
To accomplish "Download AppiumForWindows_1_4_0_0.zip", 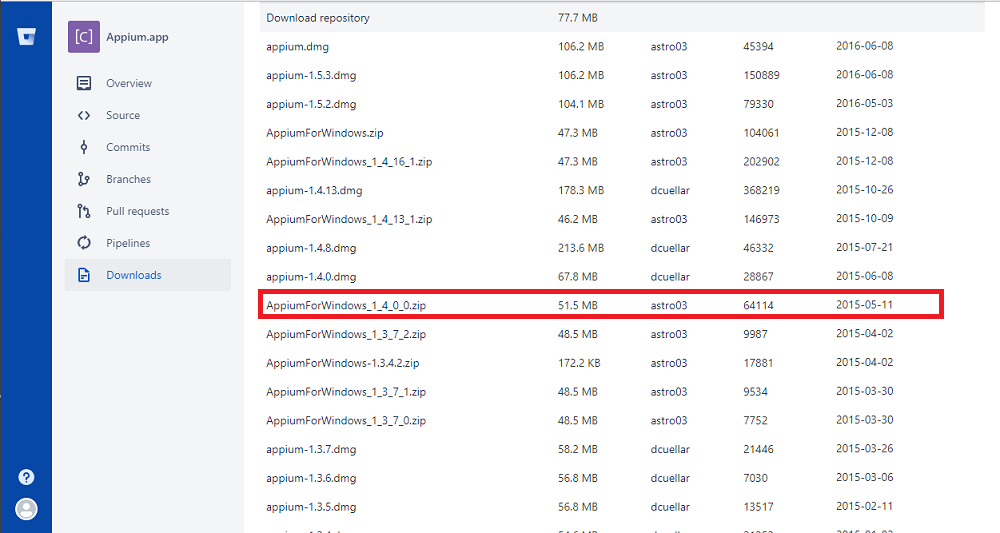I will pyautogui.click(x=346, y=305).
